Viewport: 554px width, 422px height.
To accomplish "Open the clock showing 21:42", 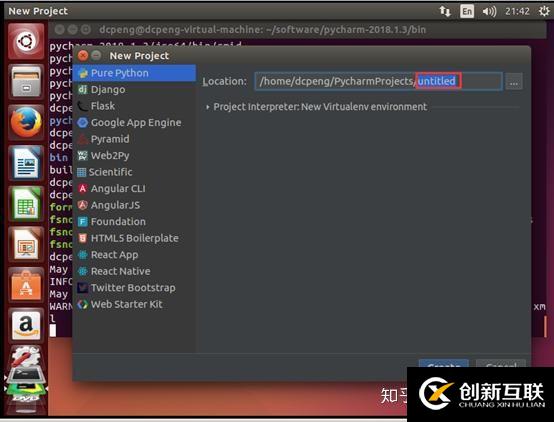I will [517, 11].
